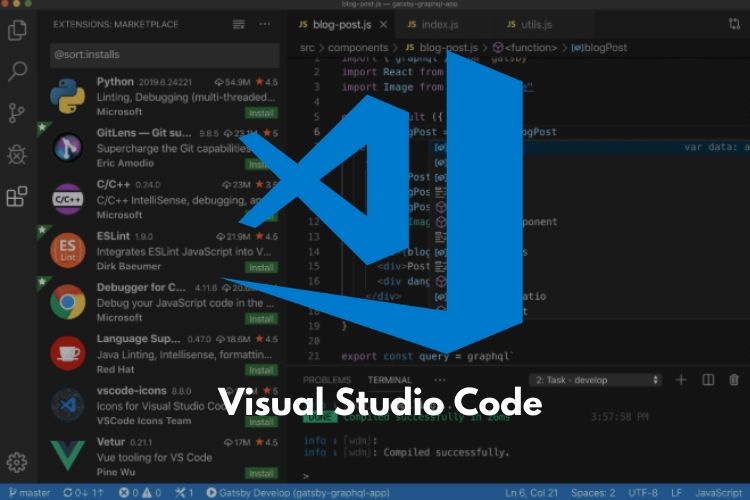Install the Debugger for Chrome extension
The height and width of the screenshot is (500, 750).
click(261, 319)
